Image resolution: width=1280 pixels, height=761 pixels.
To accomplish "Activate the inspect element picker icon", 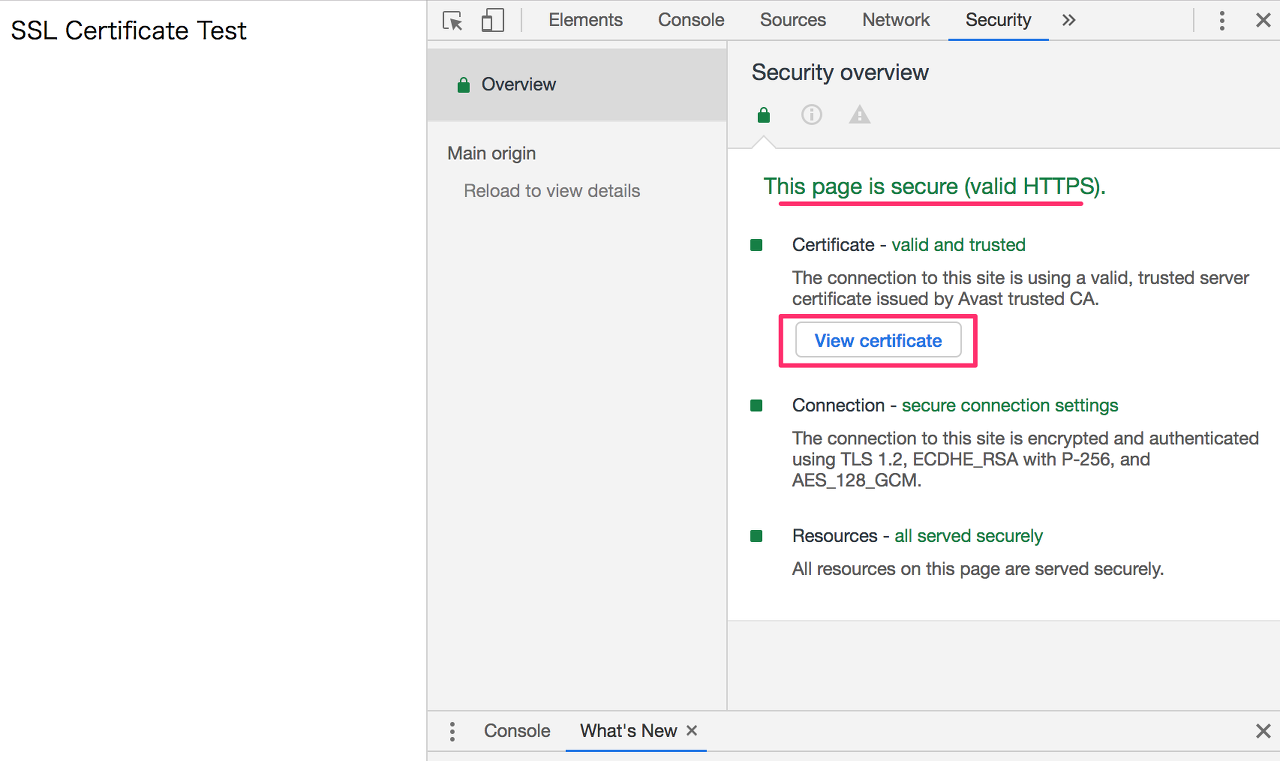I will pyautogui.click(x=453, y=20).
